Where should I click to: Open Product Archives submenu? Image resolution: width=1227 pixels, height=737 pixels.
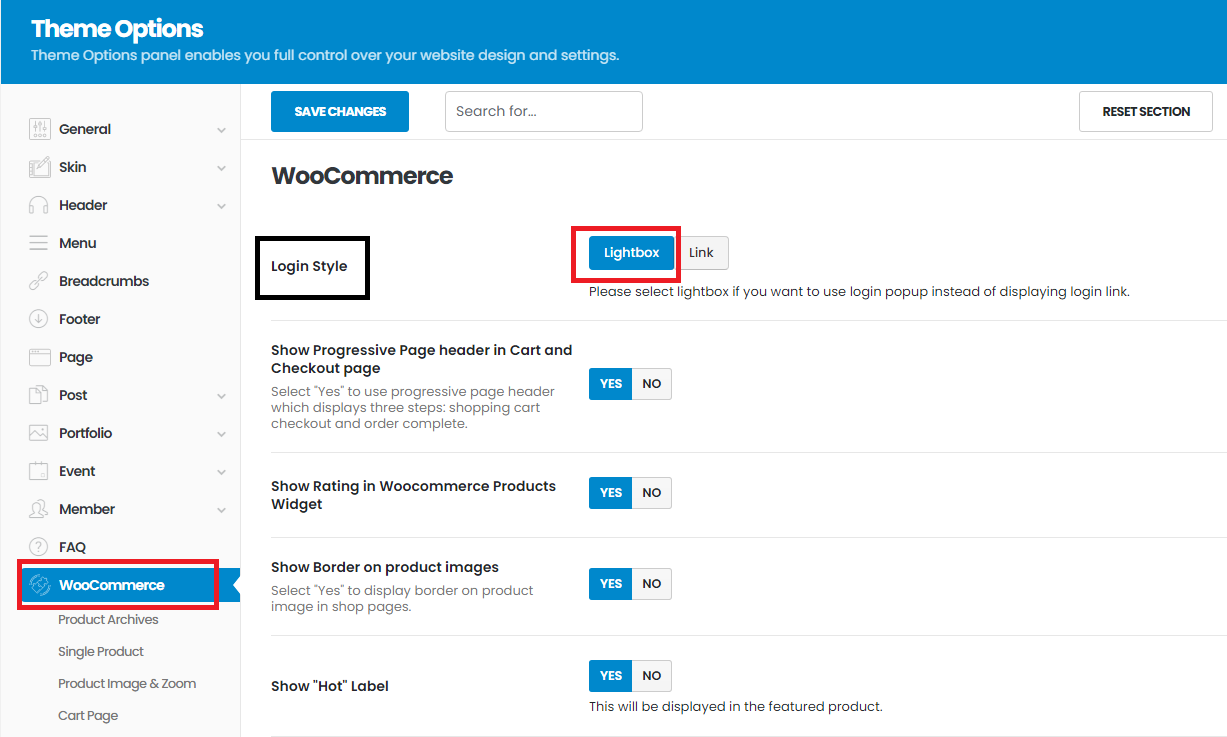click(108, 620)
